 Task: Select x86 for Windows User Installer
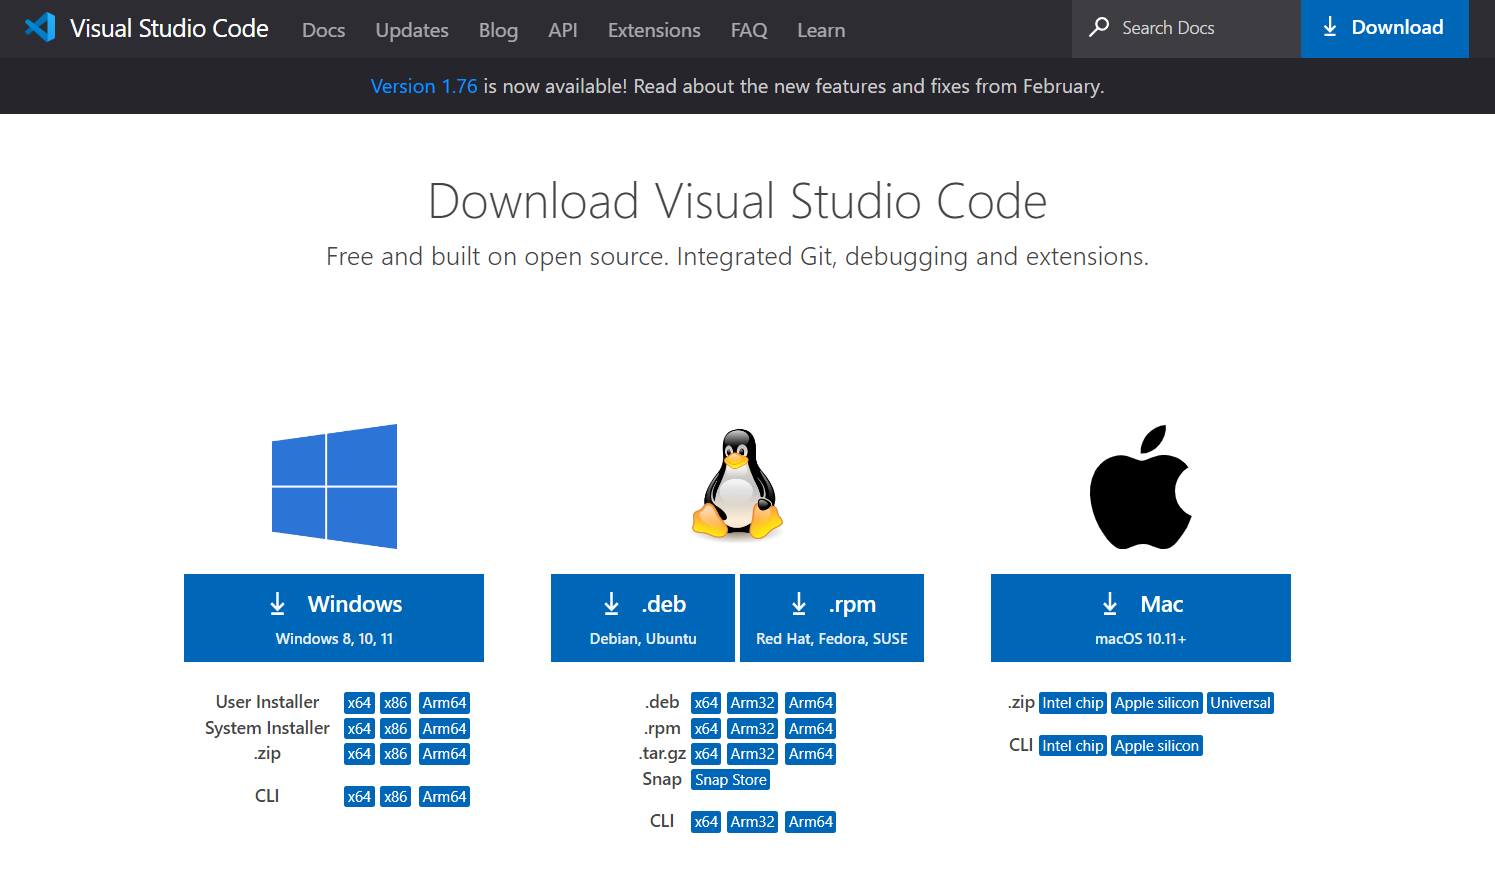396,703
